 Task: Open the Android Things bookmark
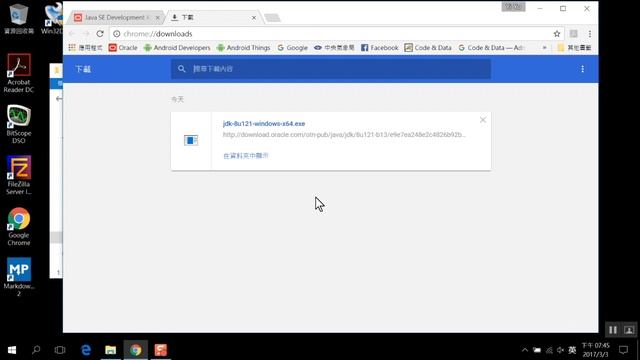coord(243,48)
